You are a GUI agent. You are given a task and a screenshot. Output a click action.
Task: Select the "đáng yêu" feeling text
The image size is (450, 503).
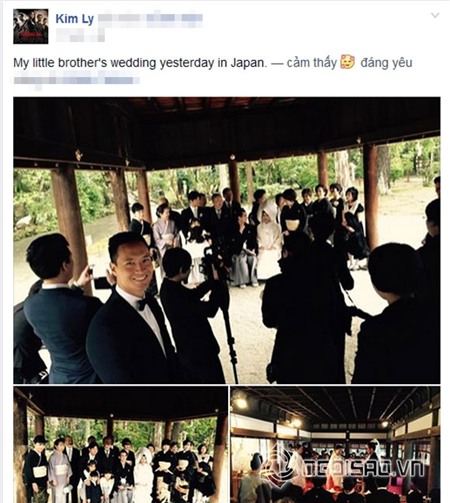coord(386,63)
